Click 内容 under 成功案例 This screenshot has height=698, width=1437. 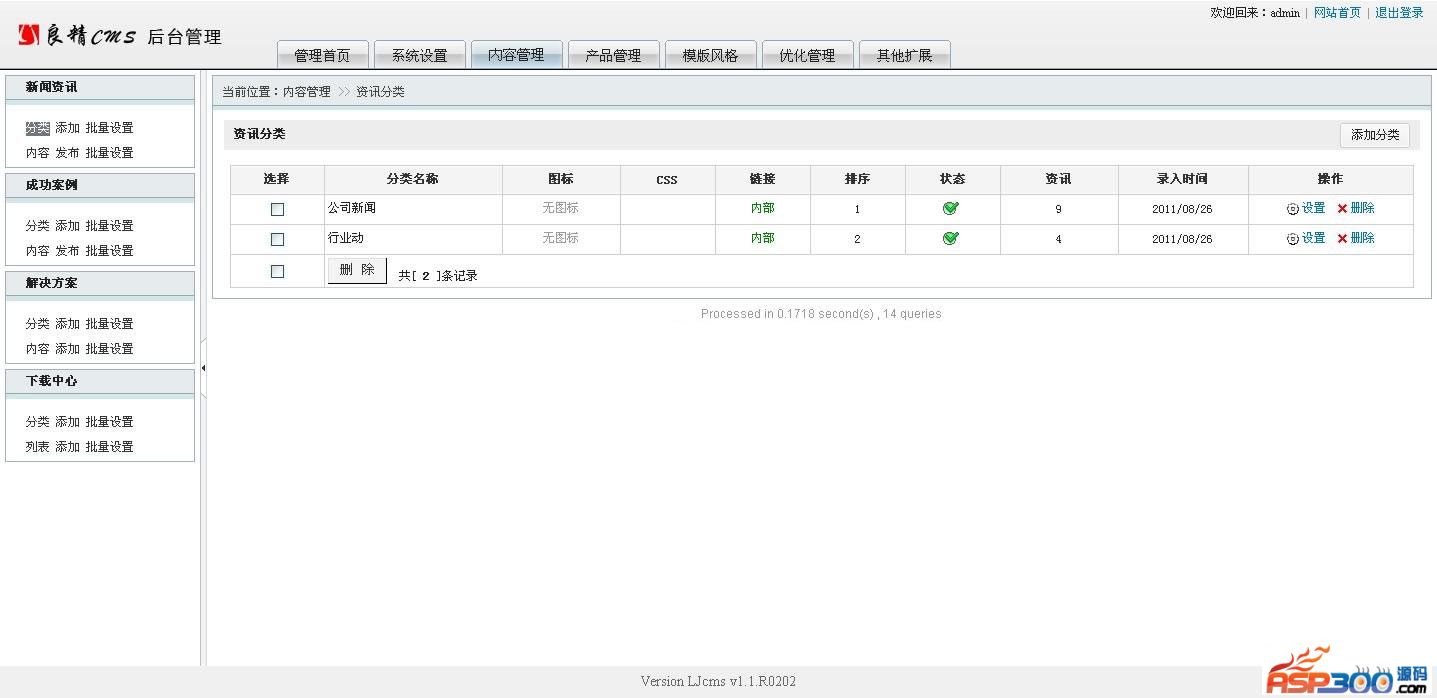[37, 251]
